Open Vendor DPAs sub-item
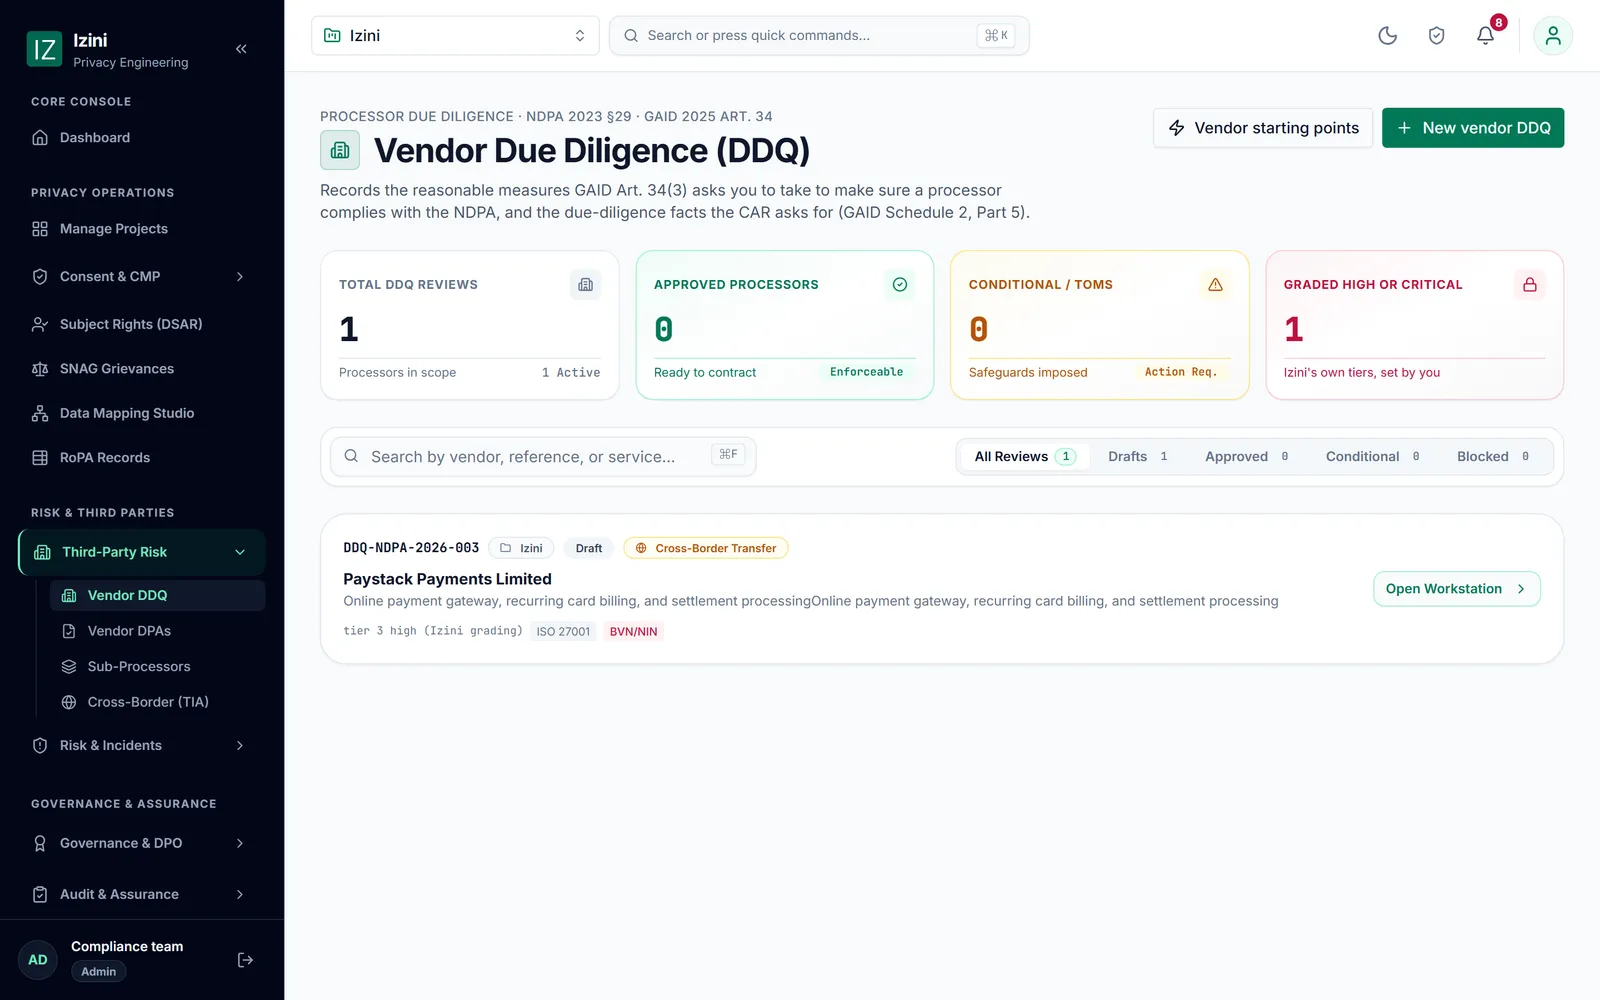The image size is (1600, 1000). click(x=157, y=631)
